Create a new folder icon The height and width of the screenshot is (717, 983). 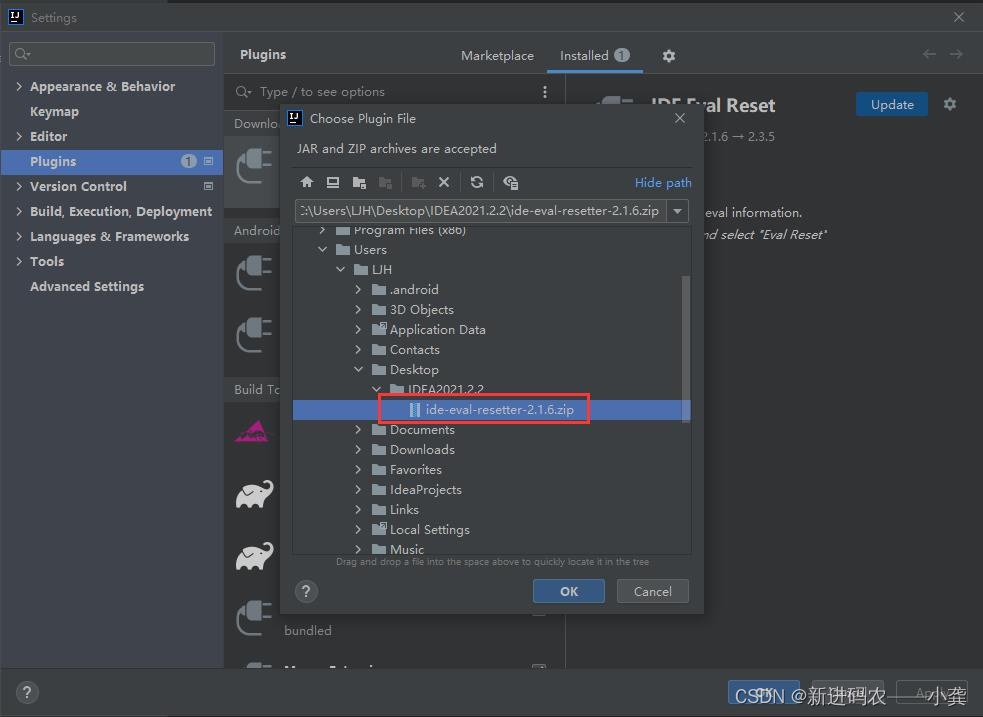[x=418, y=182]
